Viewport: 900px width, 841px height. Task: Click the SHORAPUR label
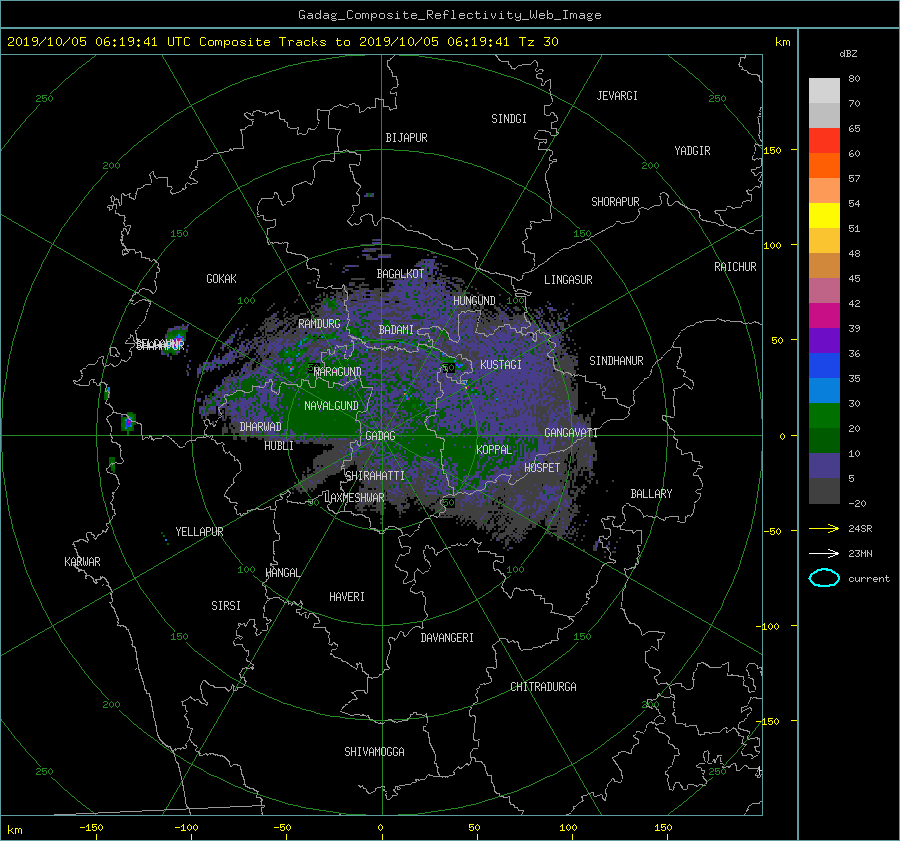pyautogui.click(x=615, y=202)
